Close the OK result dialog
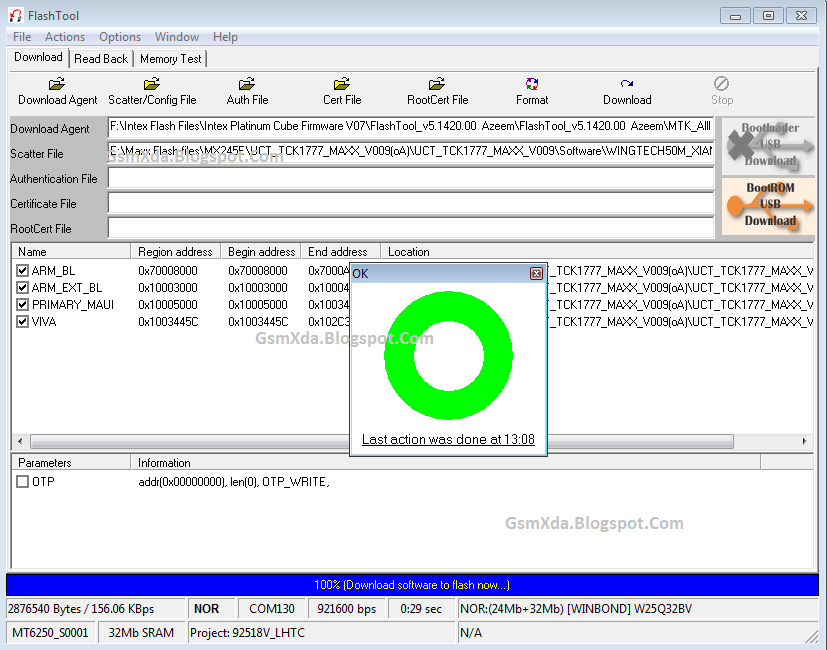Image resolution: width=827 pixels, height=650 pixels. (536, 273)
